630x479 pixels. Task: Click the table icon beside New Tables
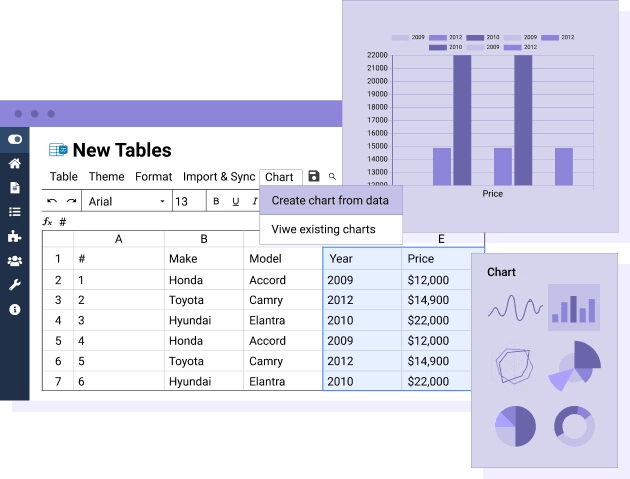coord(58,149)
